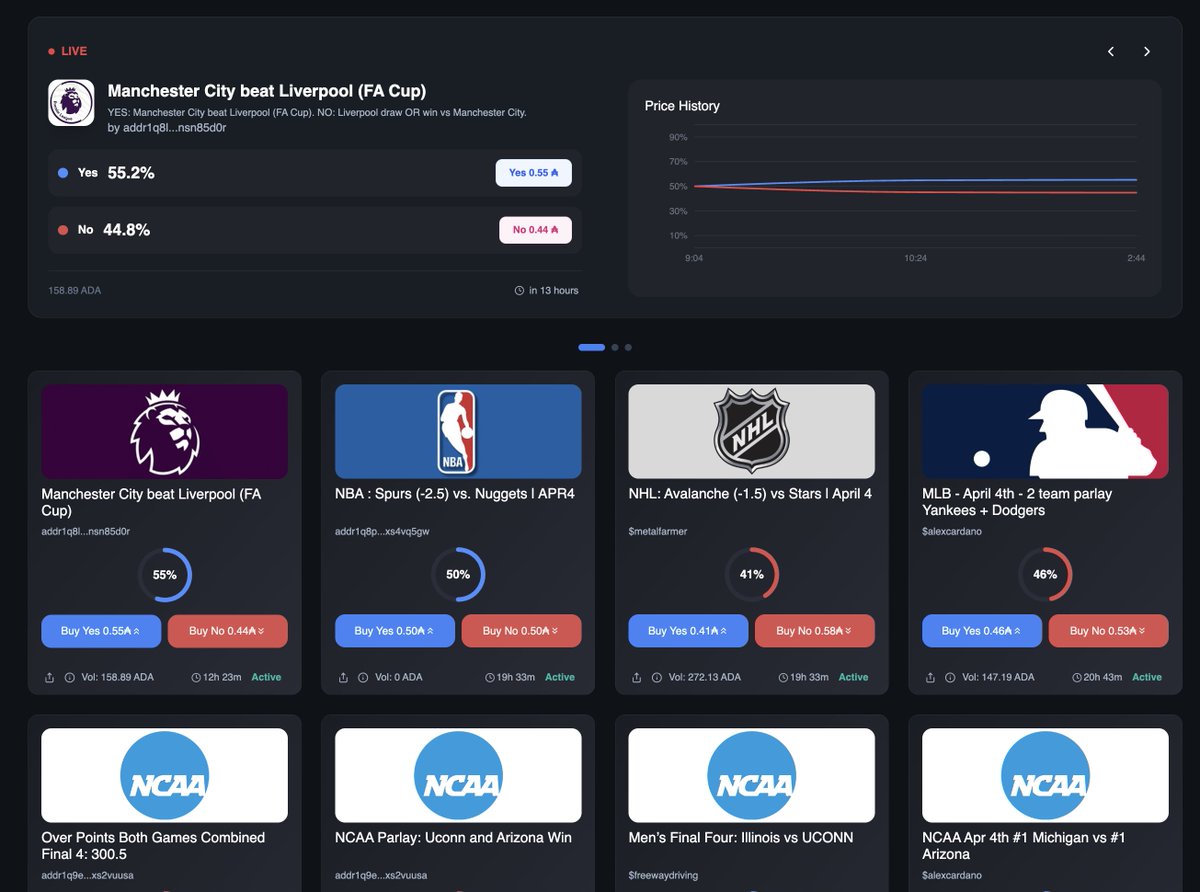The height and width of the screenshot is (892, 1200).
Task: Click Buy Yes 0.41 on Avalanche vs Stars card
Action: (x=688, y=631)
